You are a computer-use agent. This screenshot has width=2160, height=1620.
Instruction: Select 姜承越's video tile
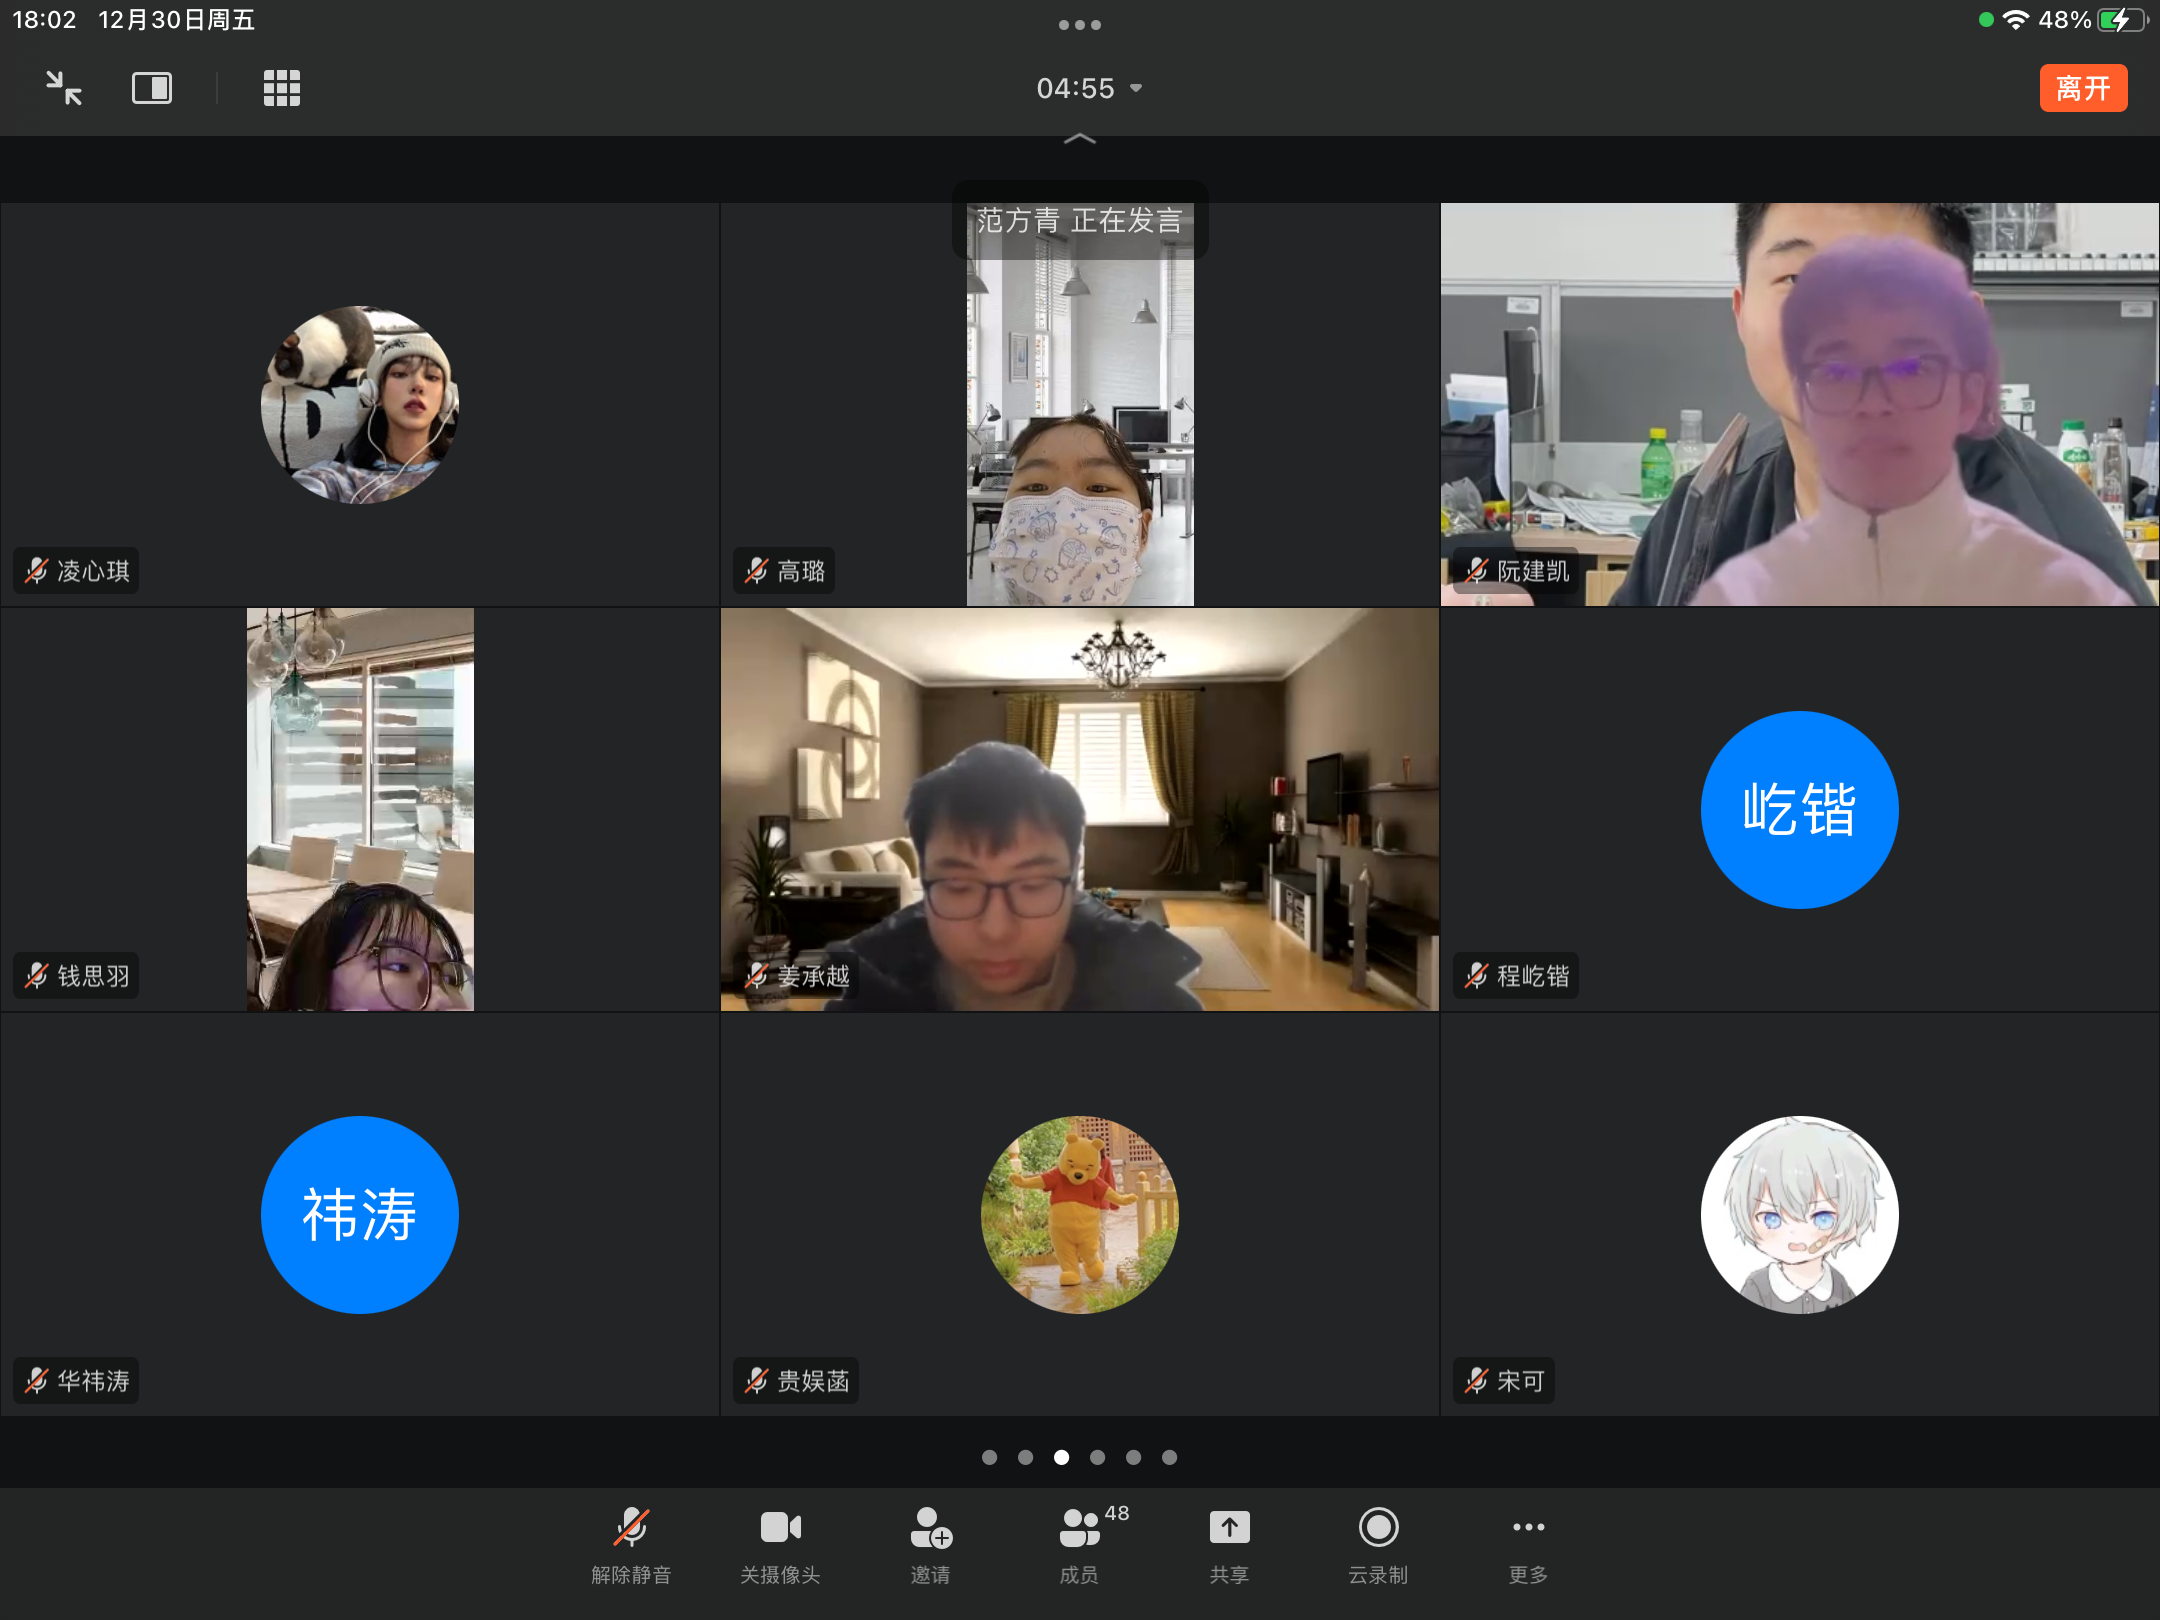click(x=1080, y=810)
